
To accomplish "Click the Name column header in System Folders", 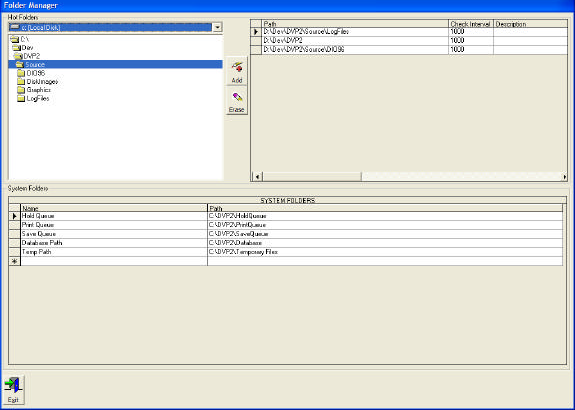I will pos(114,208).
